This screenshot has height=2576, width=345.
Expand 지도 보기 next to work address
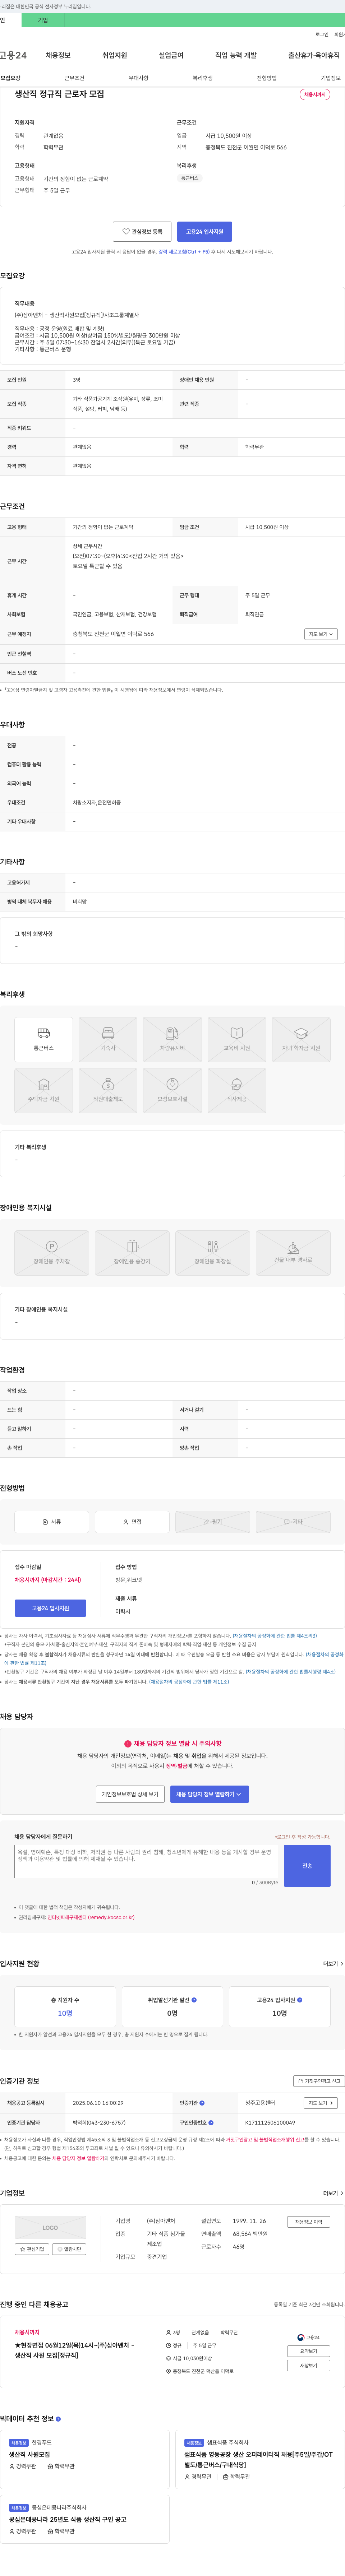click(x=321, y=634)
